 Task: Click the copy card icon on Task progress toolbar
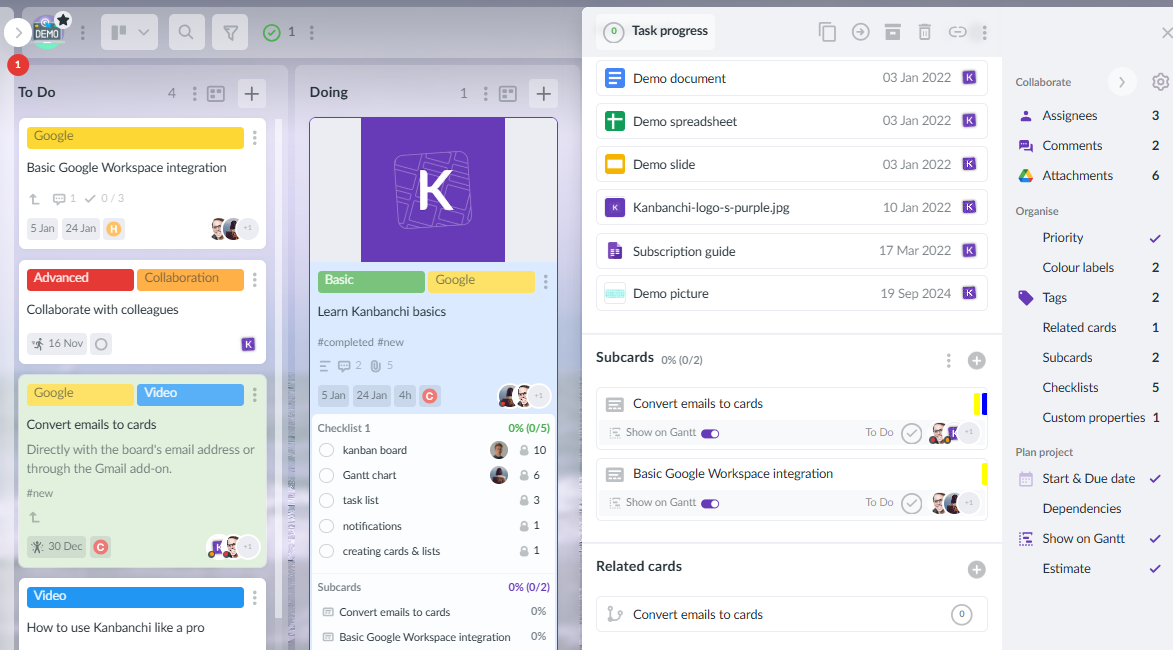click(827, 31)
